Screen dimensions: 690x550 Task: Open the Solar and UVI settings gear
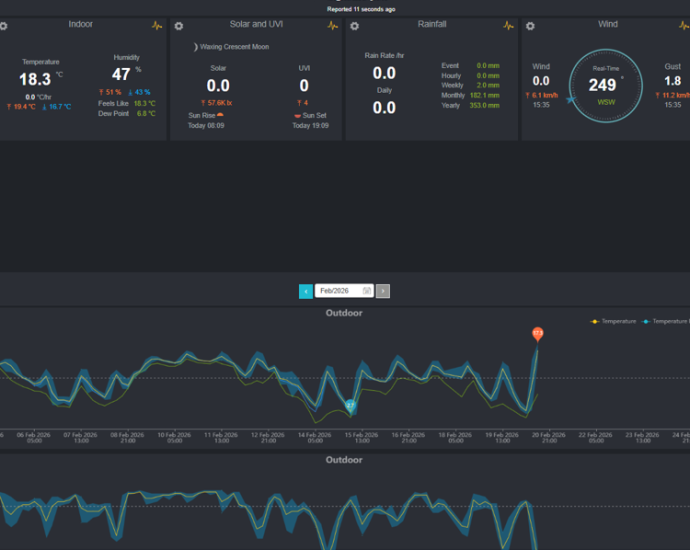coord(178,25)
